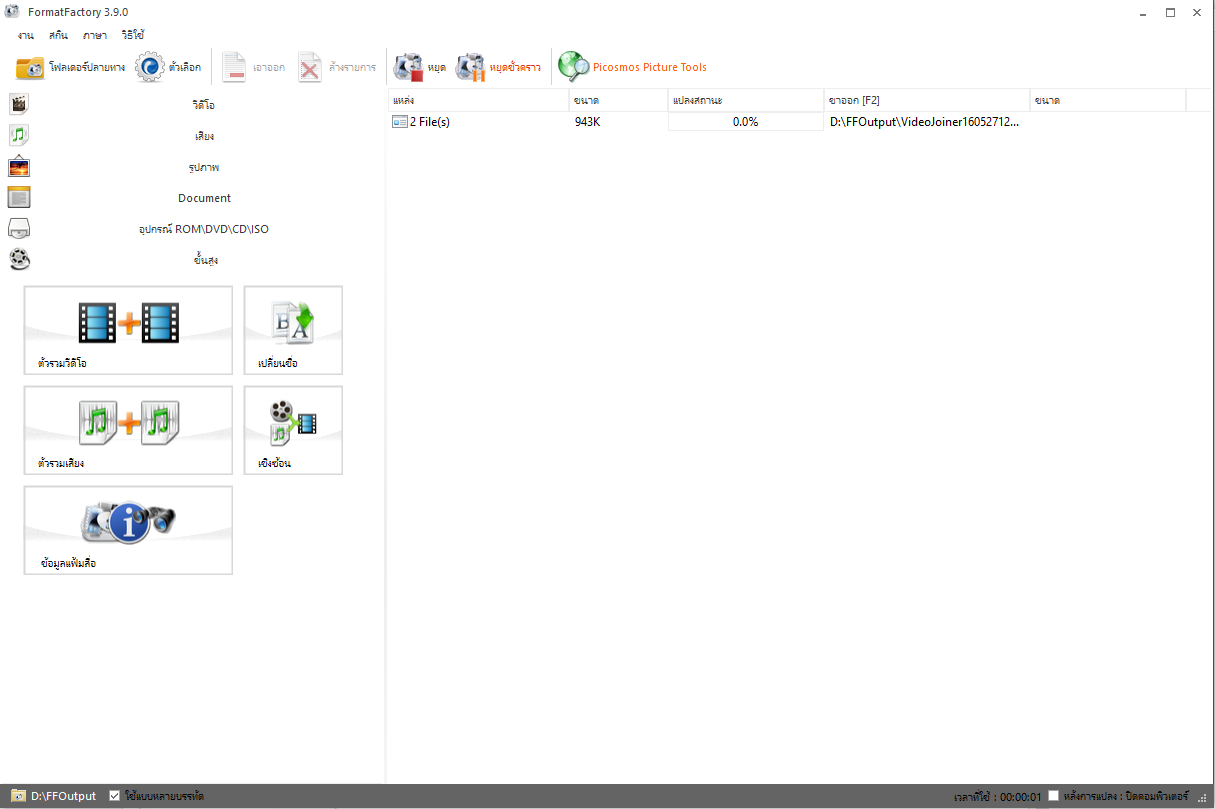This screenshot has width=1215, height=809.
Task: Open the media file info tool
Action: [128, 530]
